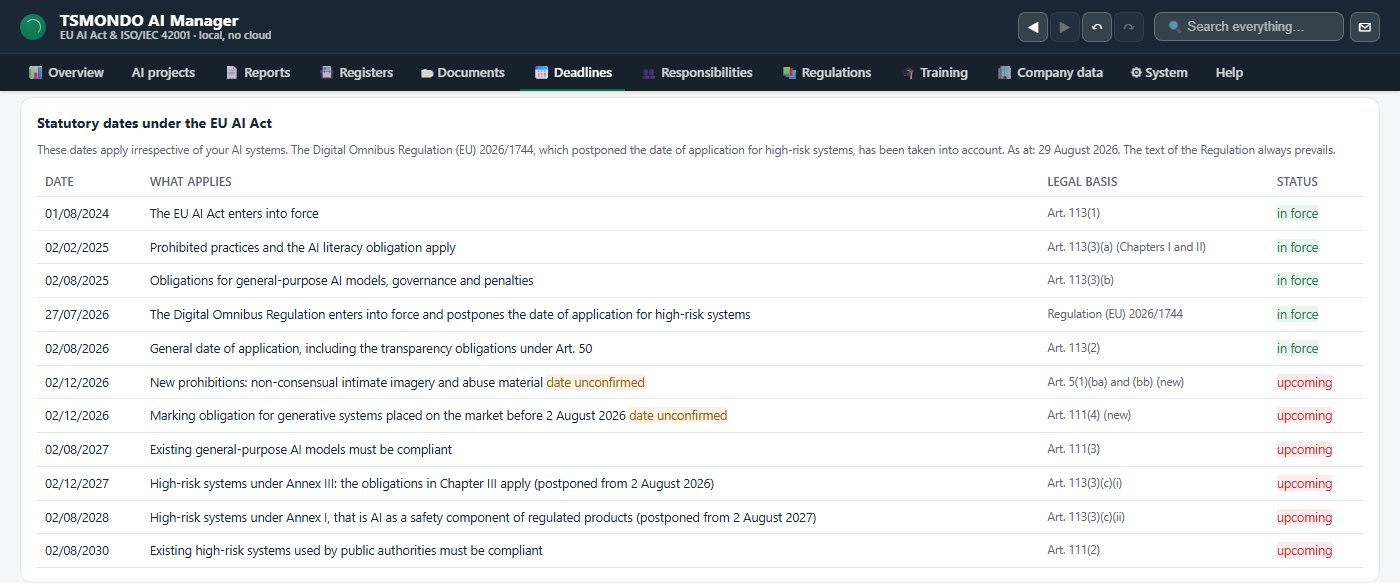Click 'Existing general-purpose AI models must be compliant'

(x=301, y=449)
